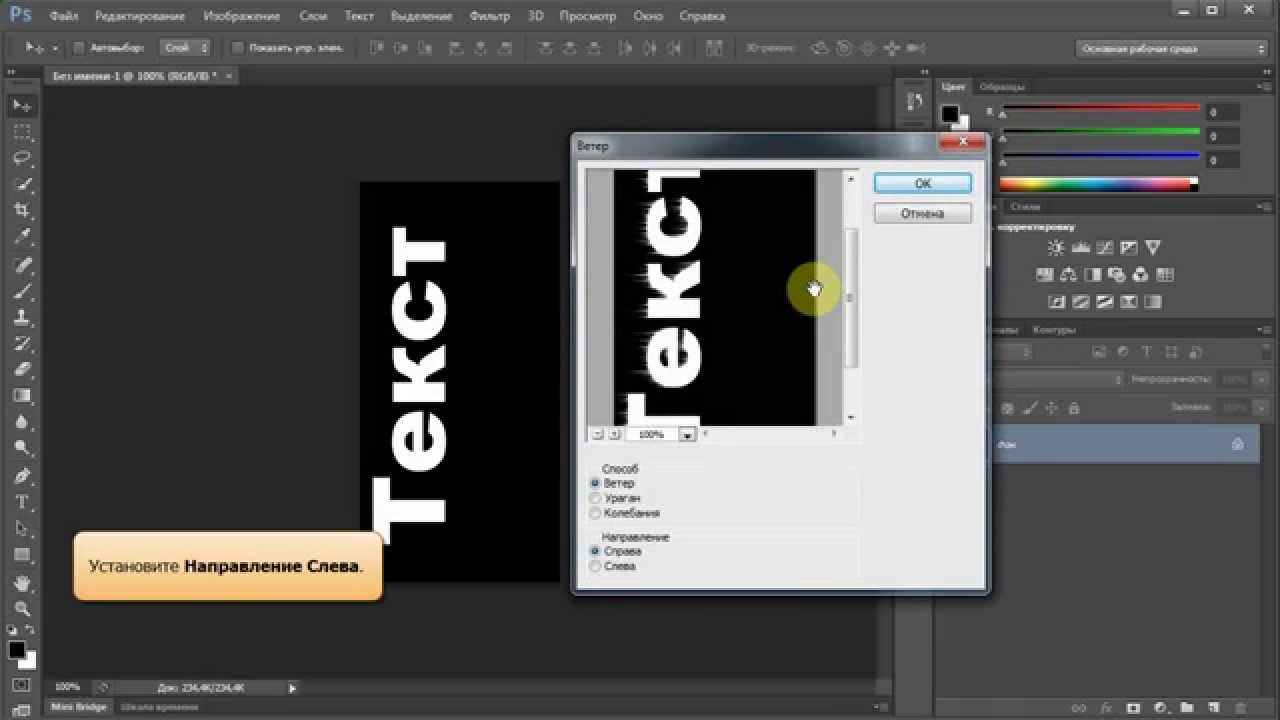This screenshot has height=720, width=1280.
Task: Click the foreground color swatch in toolbox
Action: (16, 650)
